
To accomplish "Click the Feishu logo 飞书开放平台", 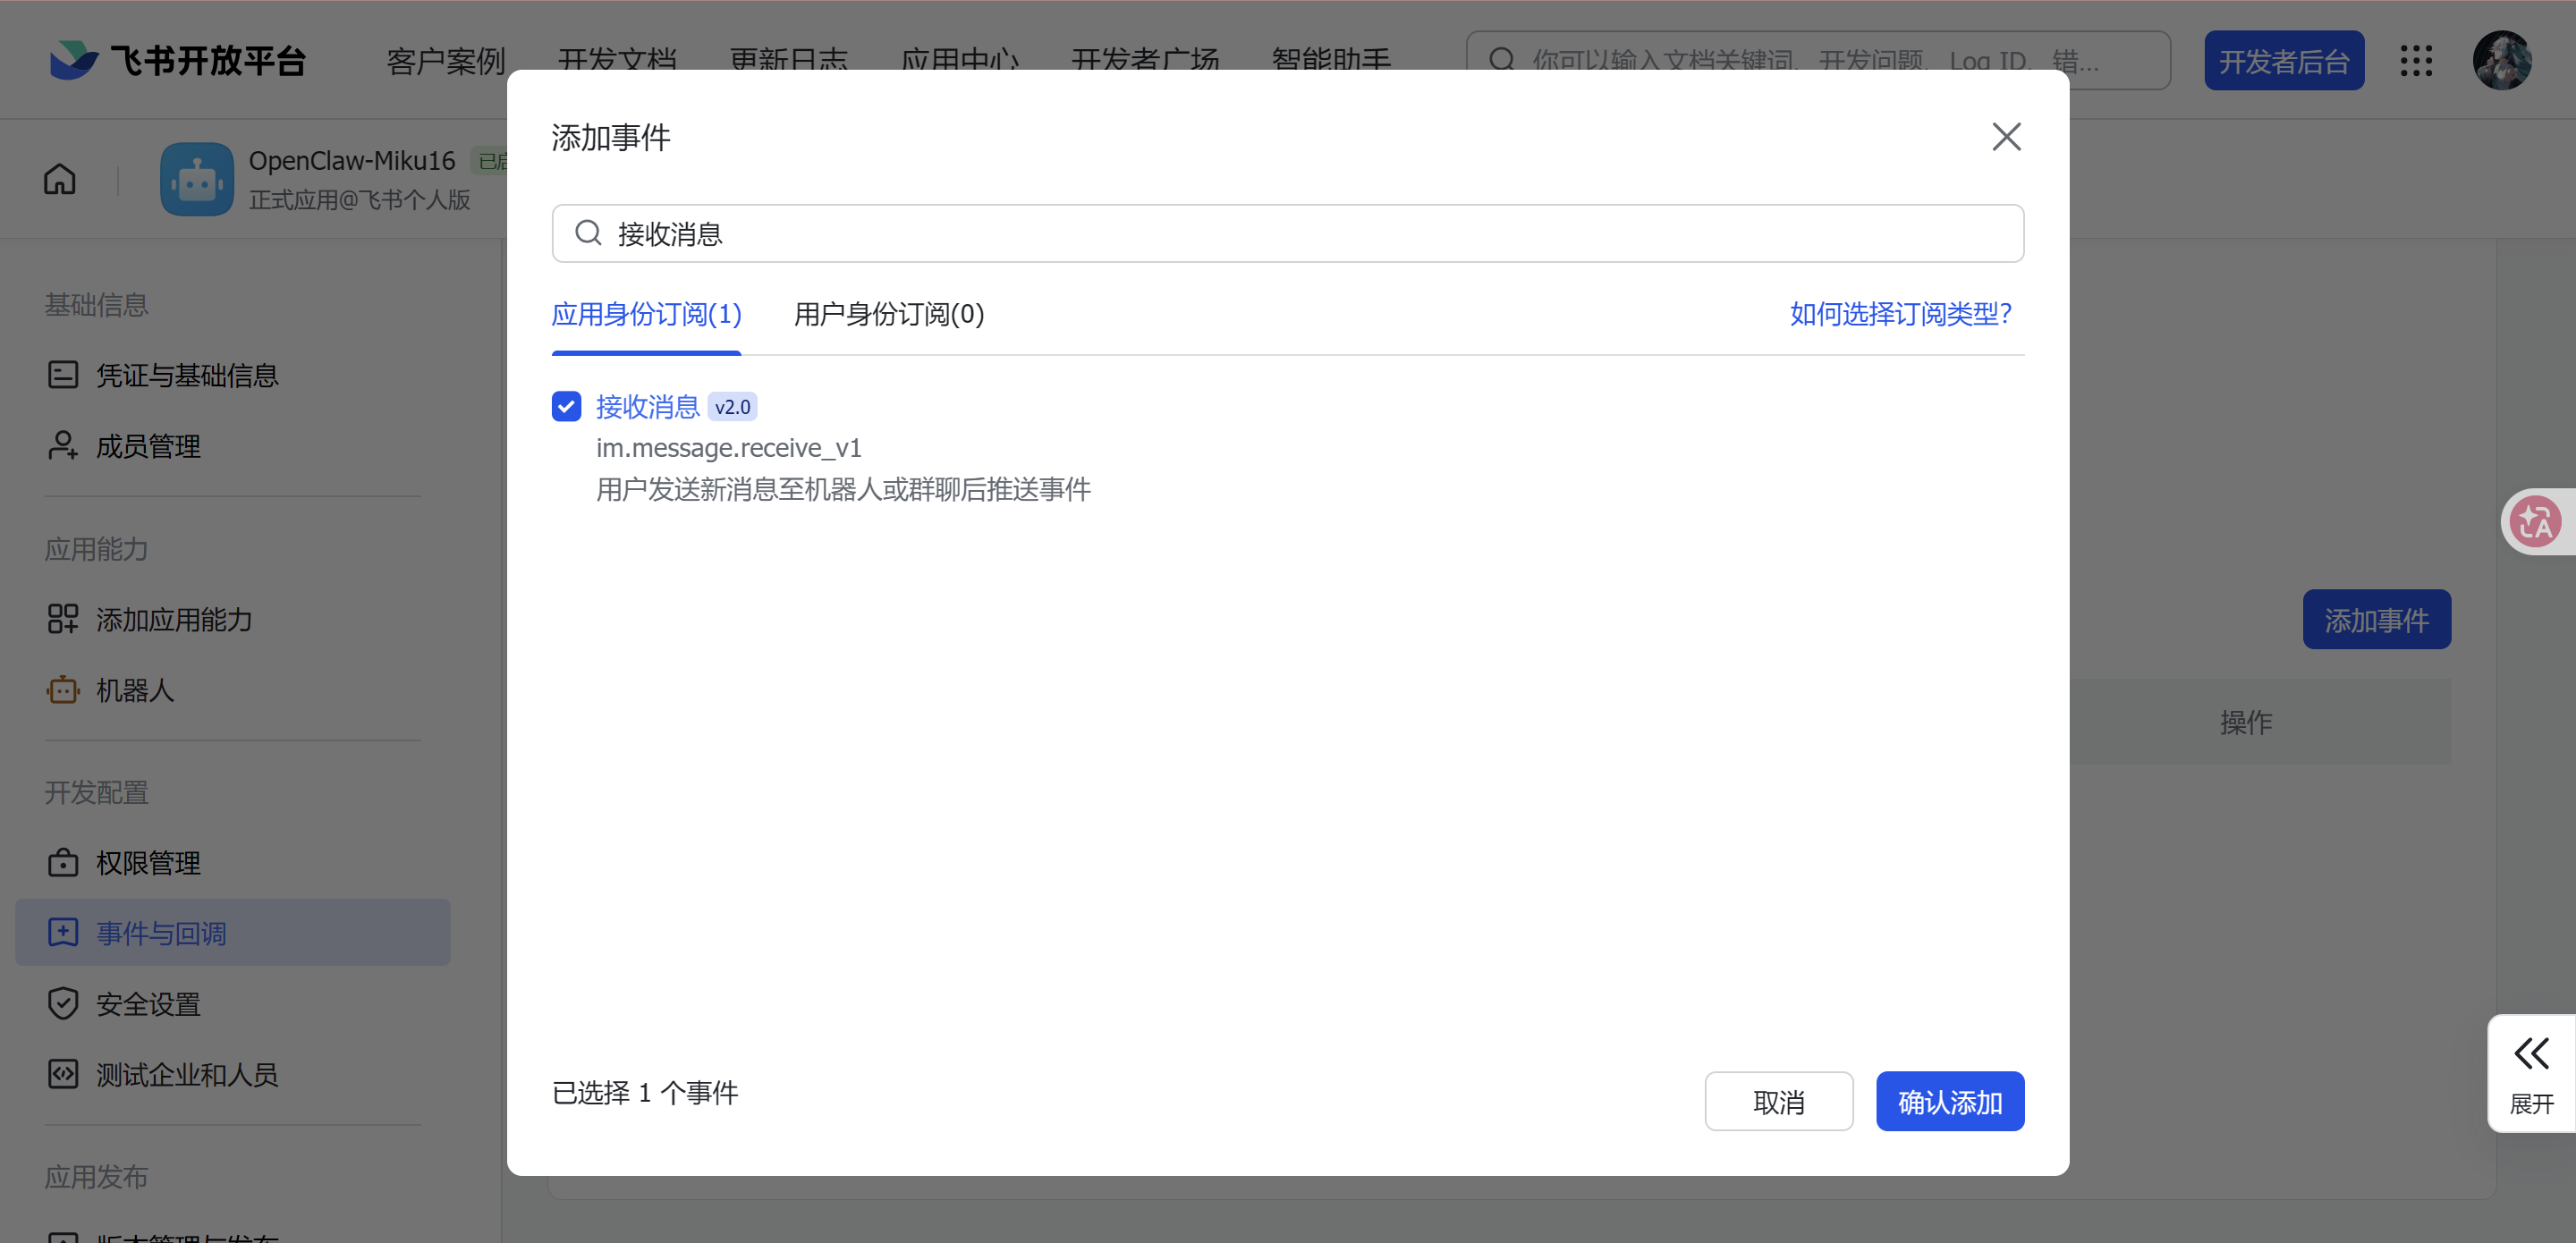I will [178, 61].
